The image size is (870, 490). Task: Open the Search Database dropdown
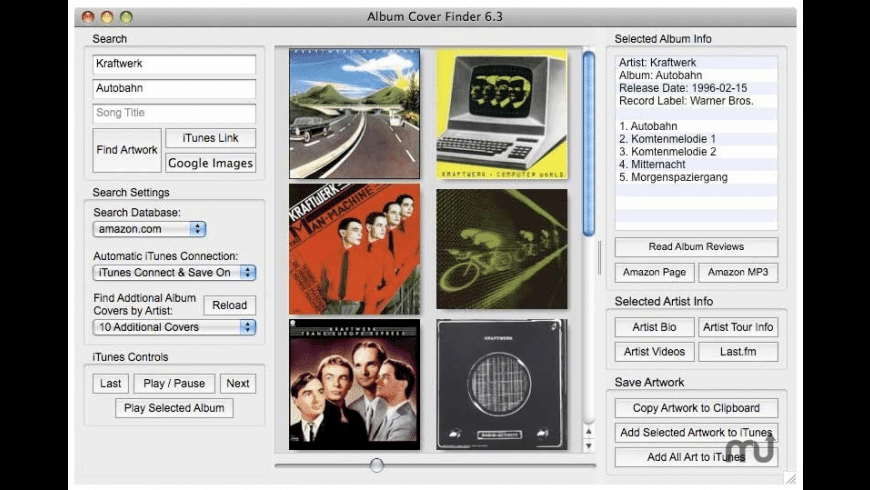pyautogui.click(x=149, y=229)
